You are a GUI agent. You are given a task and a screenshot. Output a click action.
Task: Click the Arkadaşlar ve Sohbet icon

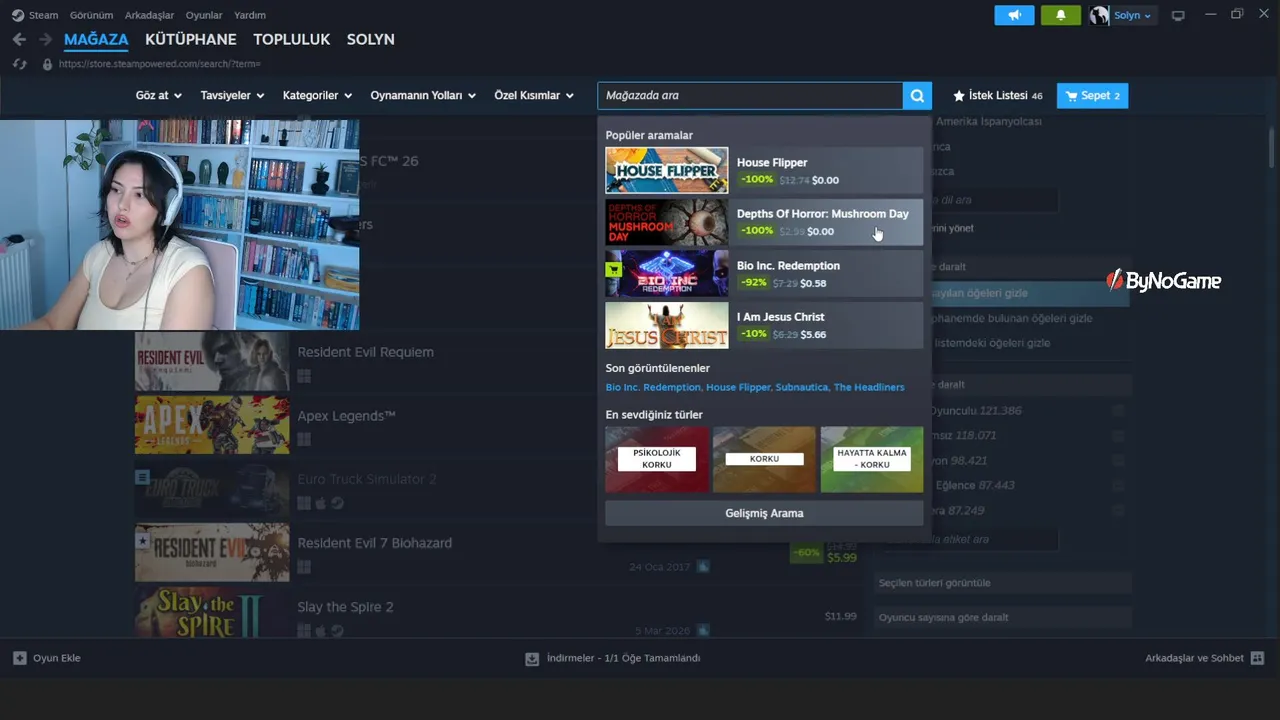click(x=1257, y=658)
